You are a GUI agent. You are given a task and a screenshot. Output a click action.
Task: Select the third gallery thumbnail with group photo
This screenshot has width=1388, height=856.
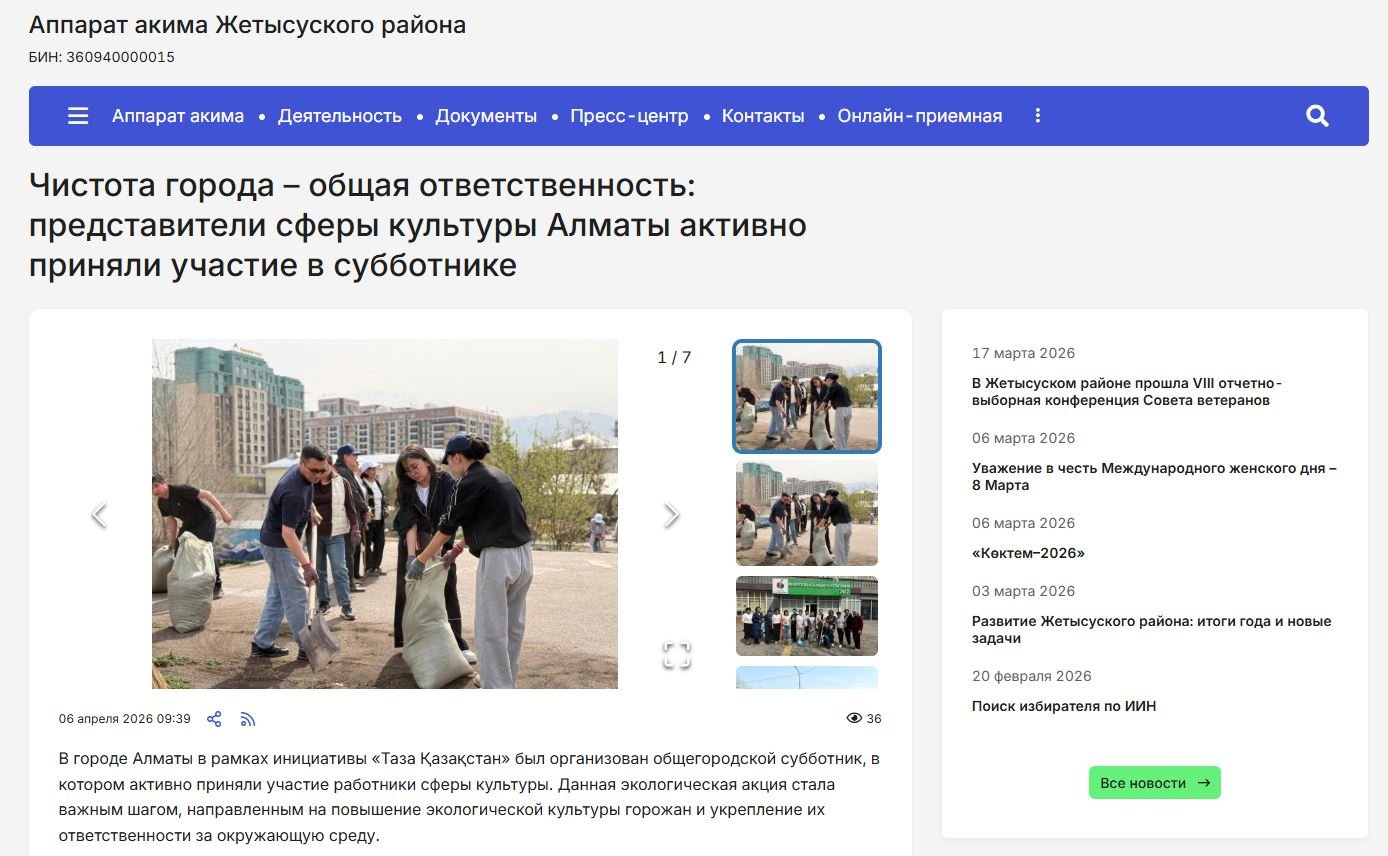click(806, 615)
